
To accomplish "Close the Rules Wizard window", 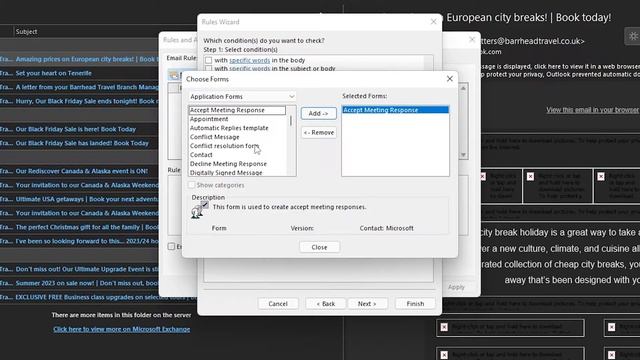I will click(x=433, y=22).
